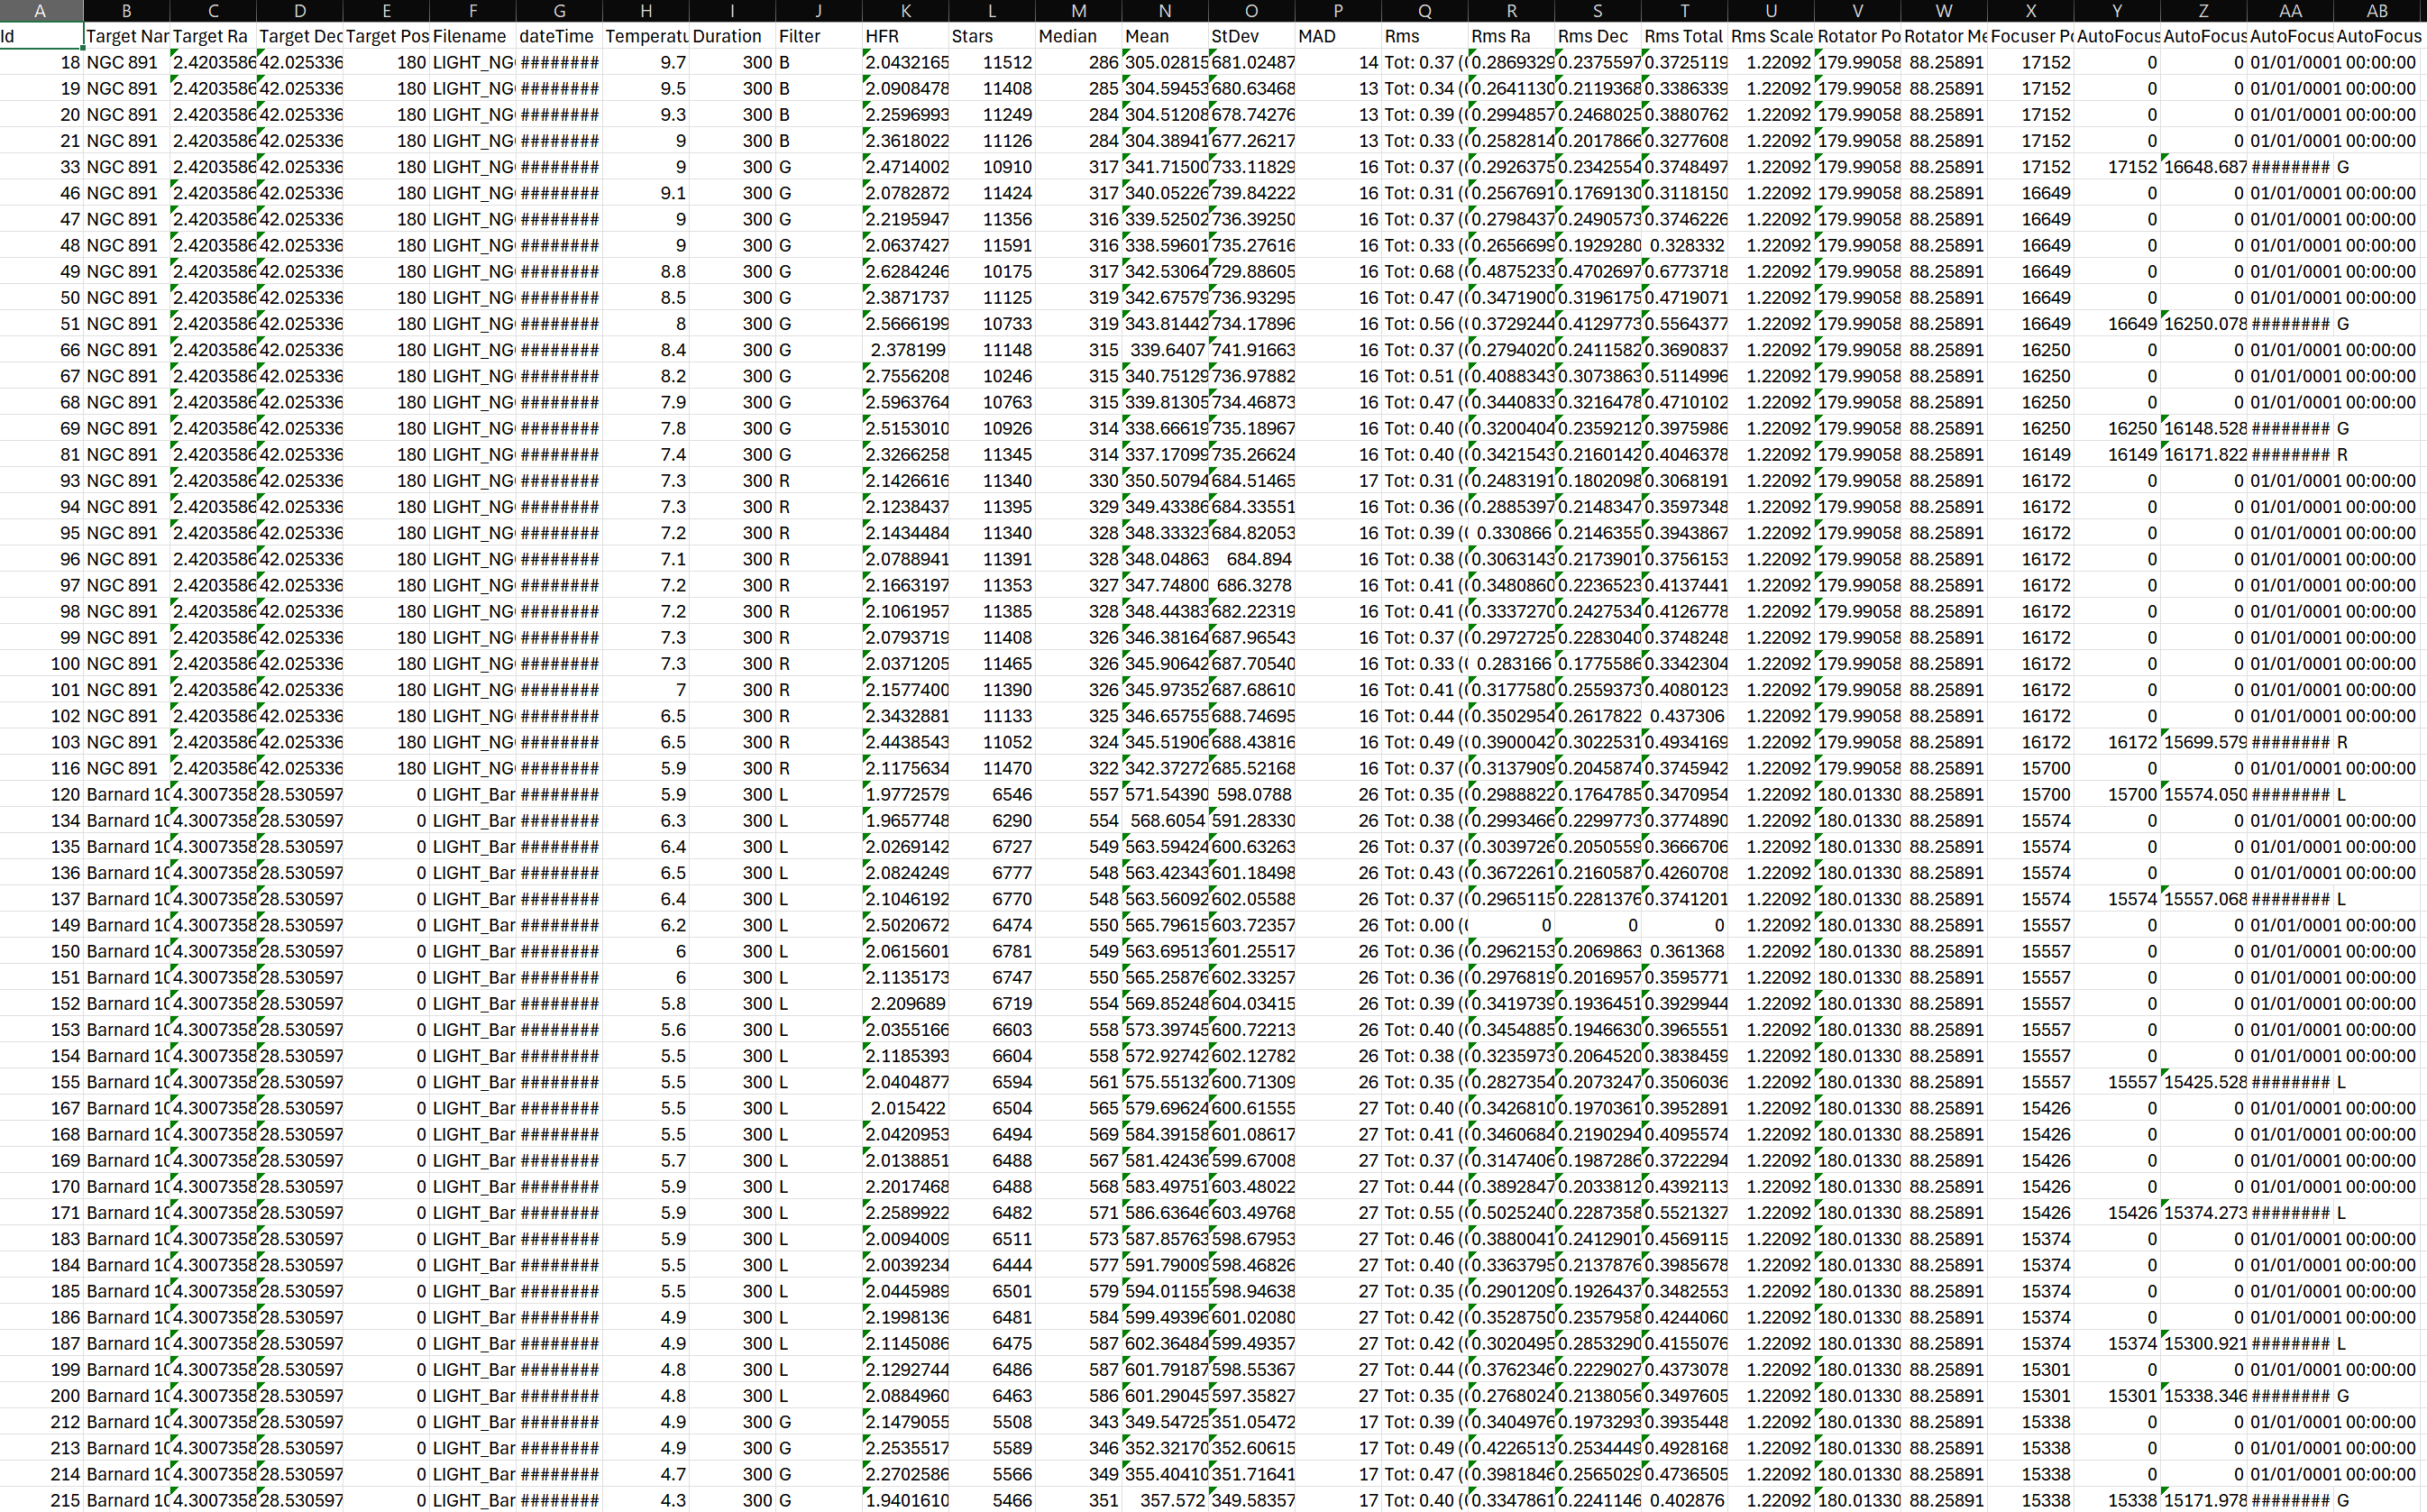The image size is (2427, 1512).
Task: Click the 'Rms Ra' header cell
Action: pyautogui.click(x=1511, y=36)
